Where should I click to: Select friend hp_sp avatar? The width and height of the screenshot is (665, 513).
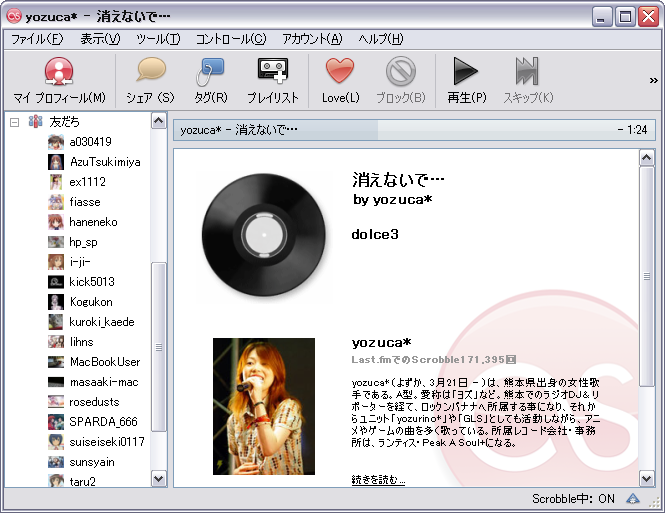tap(56, 242)
